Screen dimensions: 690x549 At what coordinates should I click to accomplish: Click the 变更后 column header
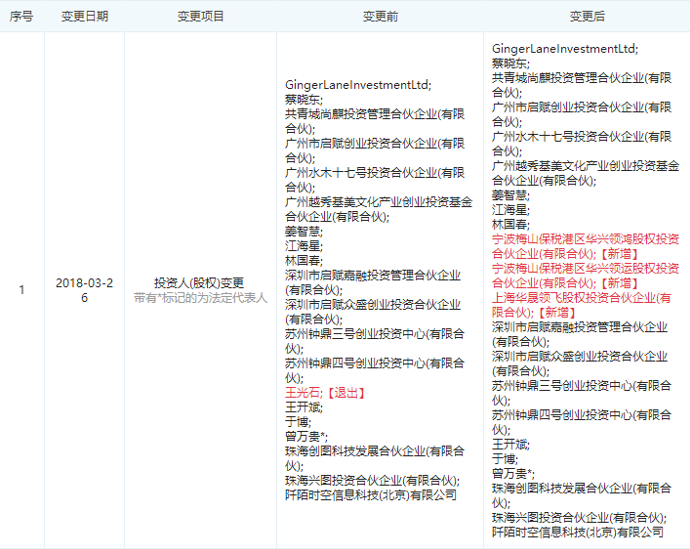[x=587, y=16]
